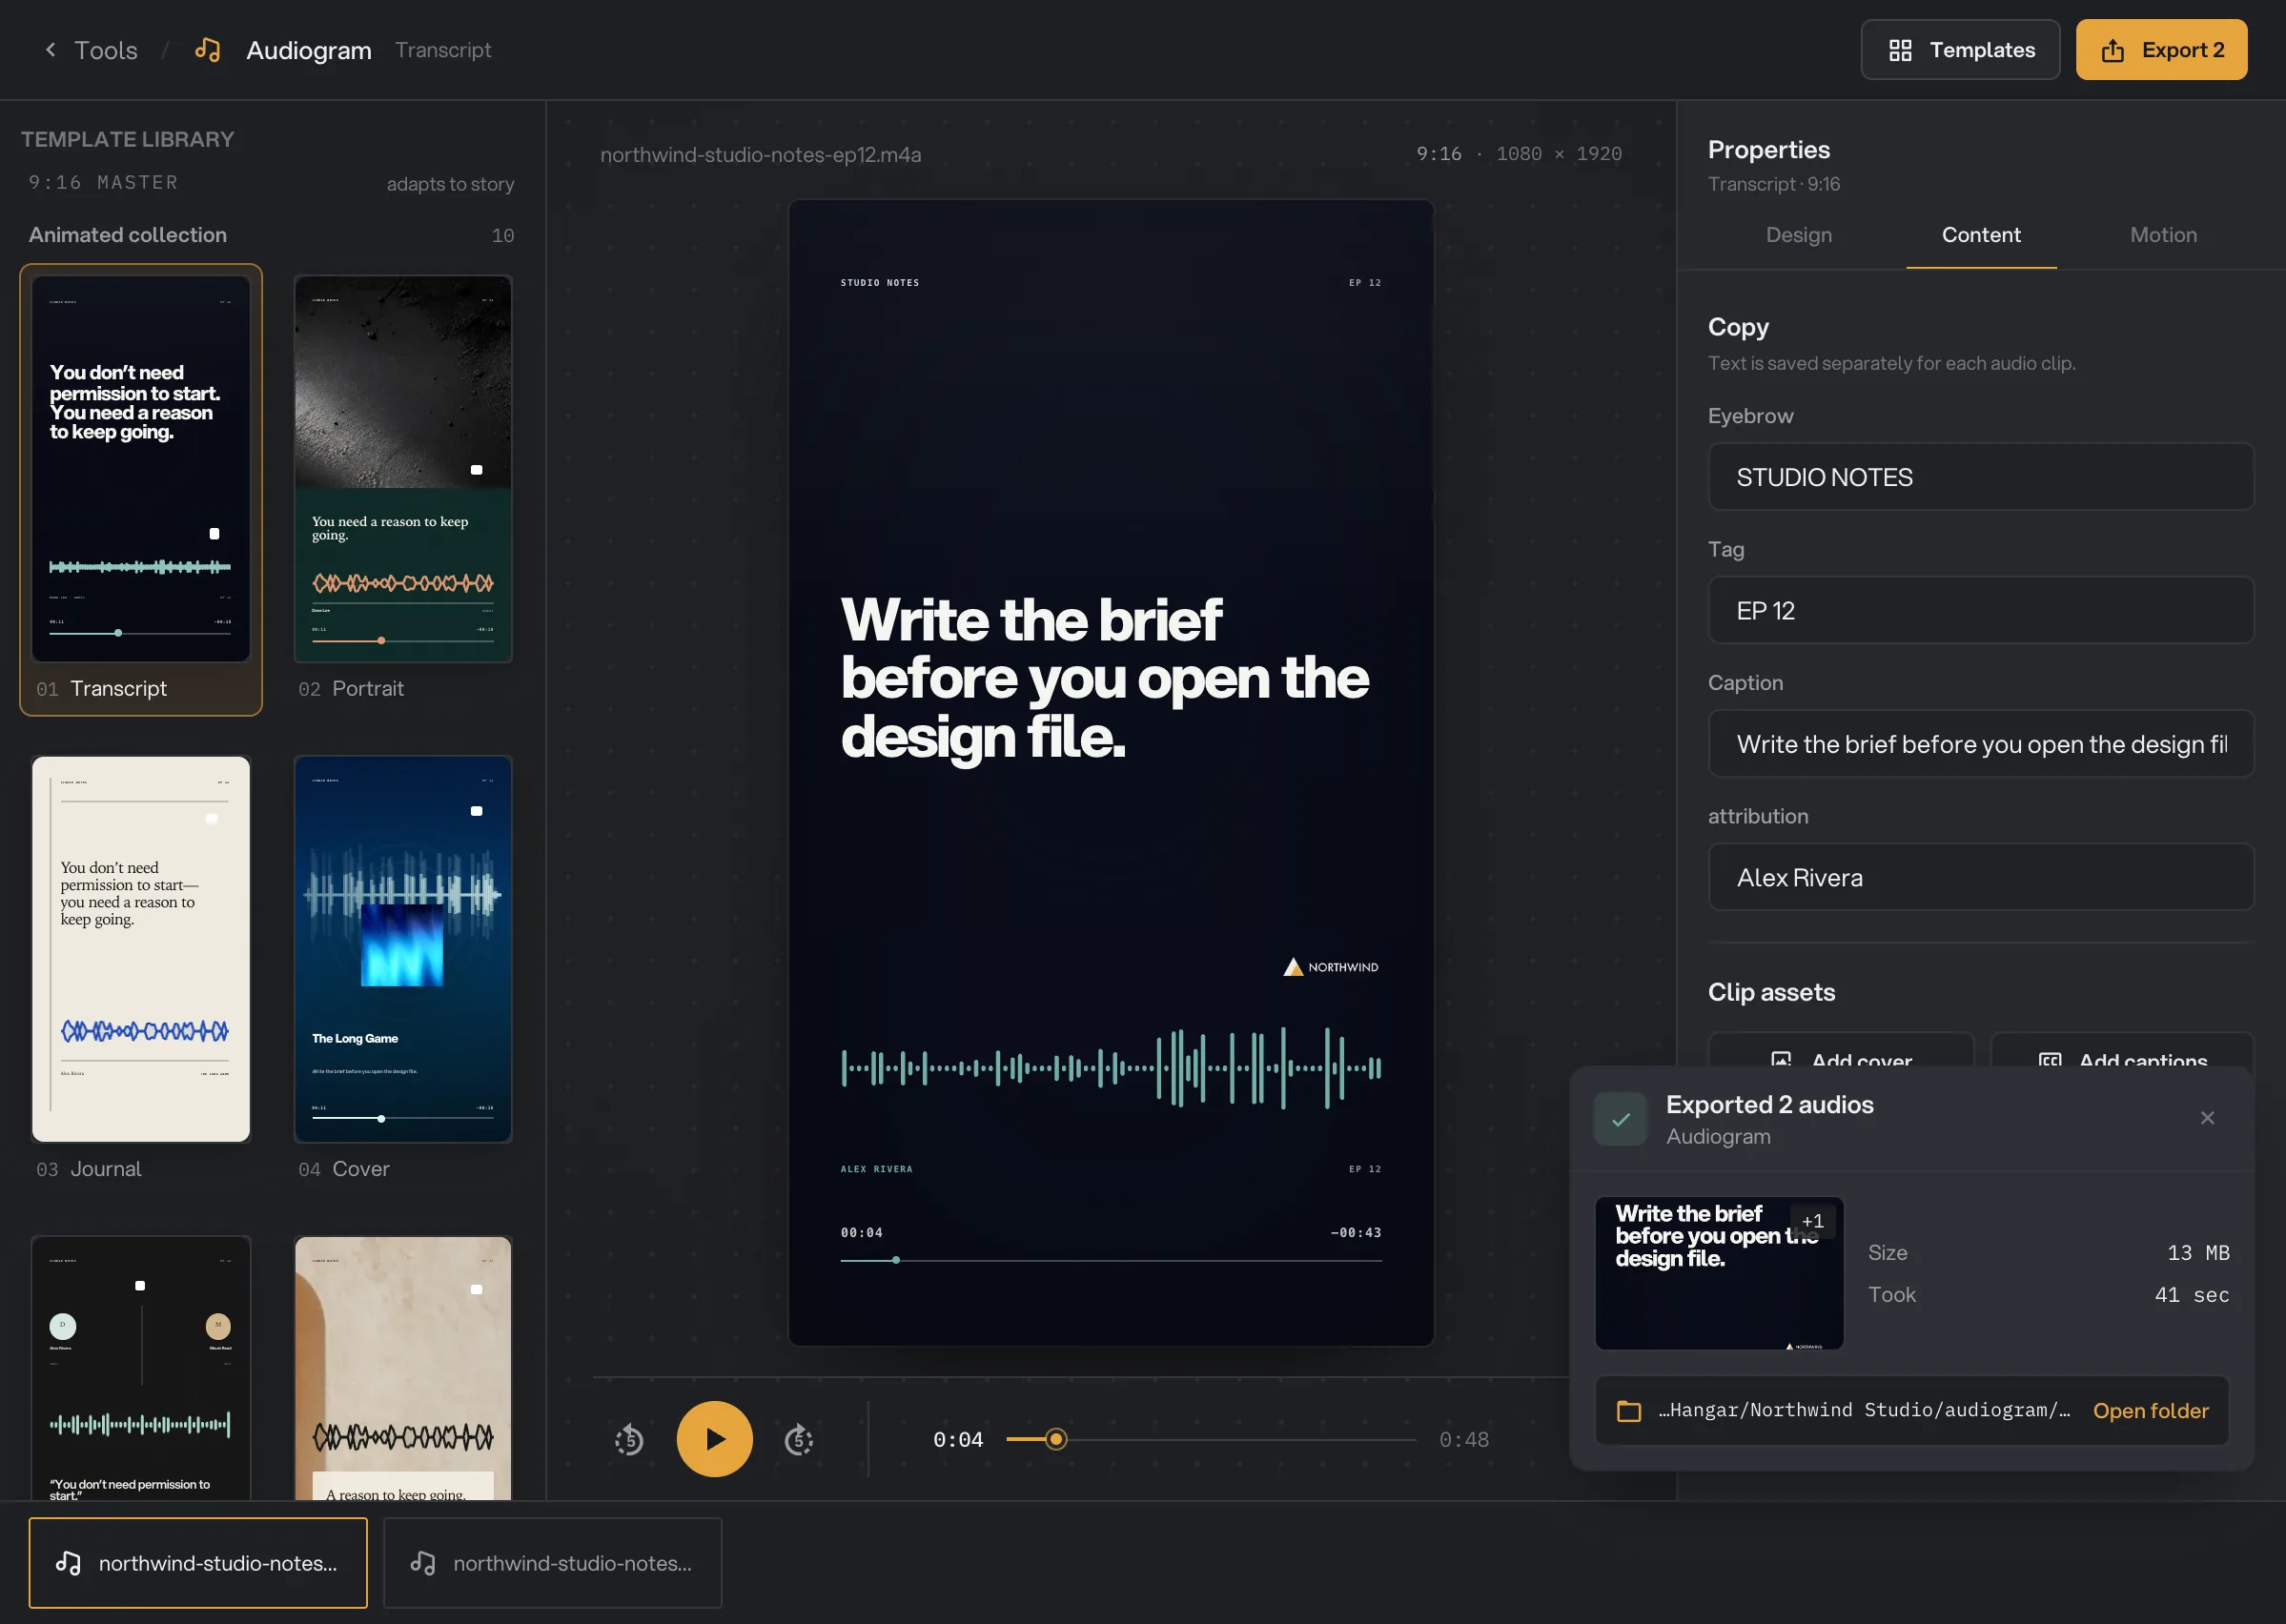2286x1624 pixels.
Task: Click the Audiogram music note icon
Action: [x=207, y=50]
